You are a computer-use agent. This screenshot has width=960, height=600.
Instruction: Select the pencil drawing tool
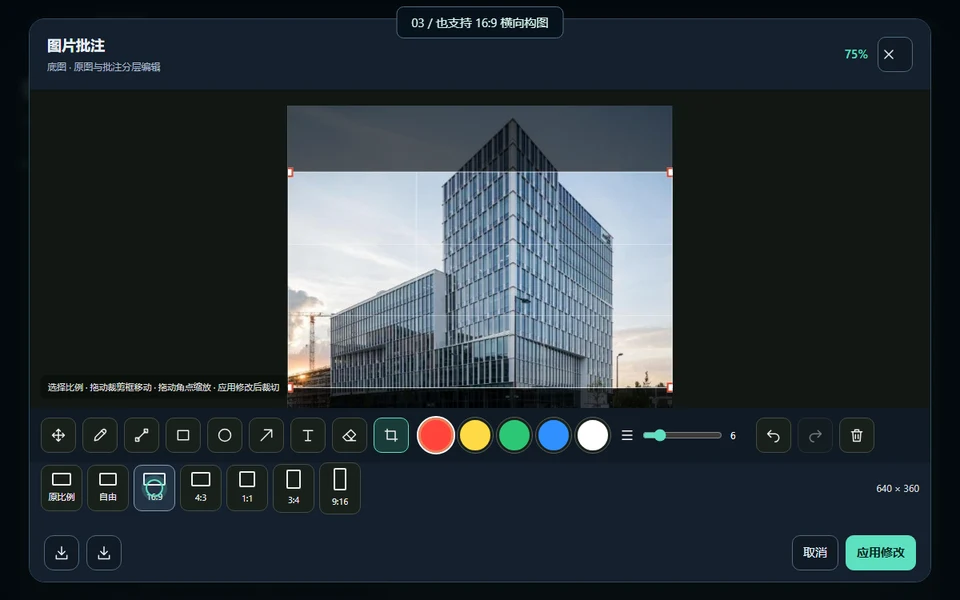coord(100,435)
